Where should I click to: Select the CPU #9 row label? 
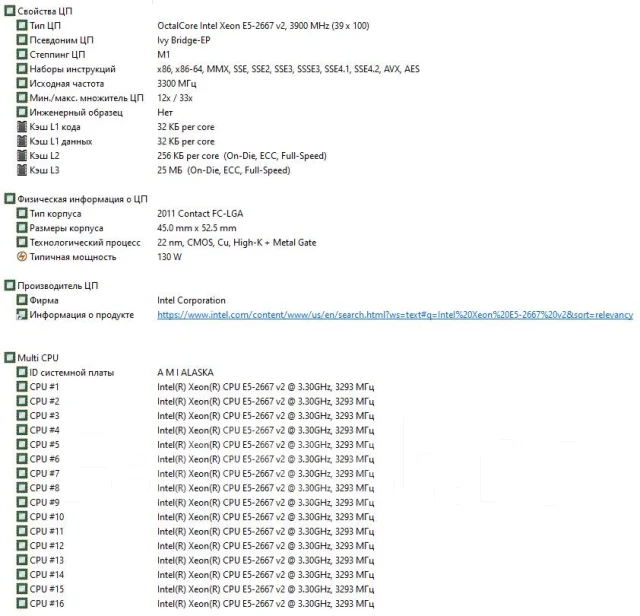point(44,503)
